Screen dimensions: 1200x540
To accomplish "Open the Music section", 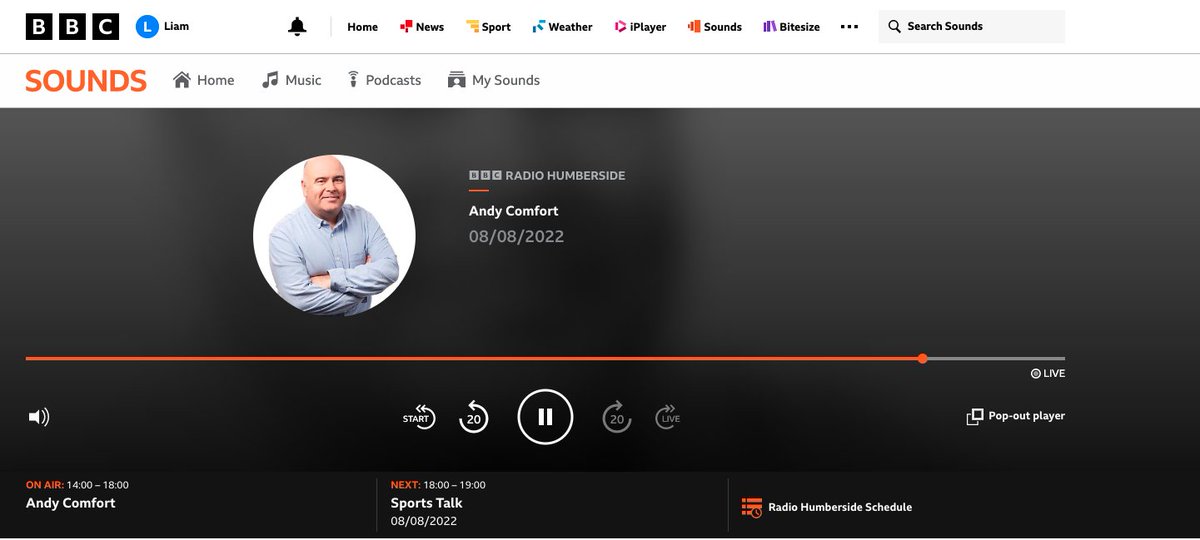I will [291, 80].
